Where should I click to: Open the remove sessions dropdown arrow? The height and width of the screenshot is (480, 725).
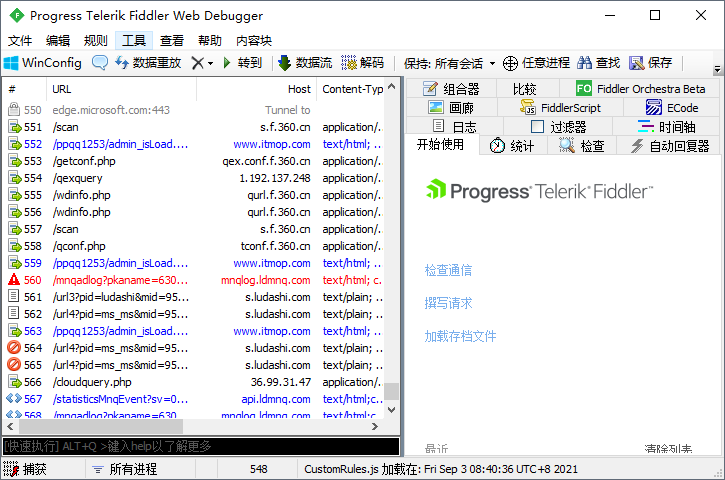click(x=210, y=63)
